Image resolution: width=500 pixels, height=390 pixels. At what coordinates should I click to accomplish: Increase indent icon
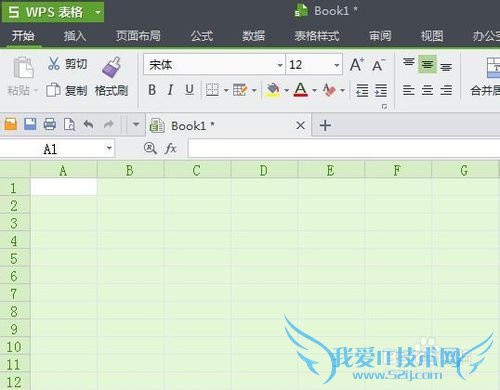pos(381,90)
